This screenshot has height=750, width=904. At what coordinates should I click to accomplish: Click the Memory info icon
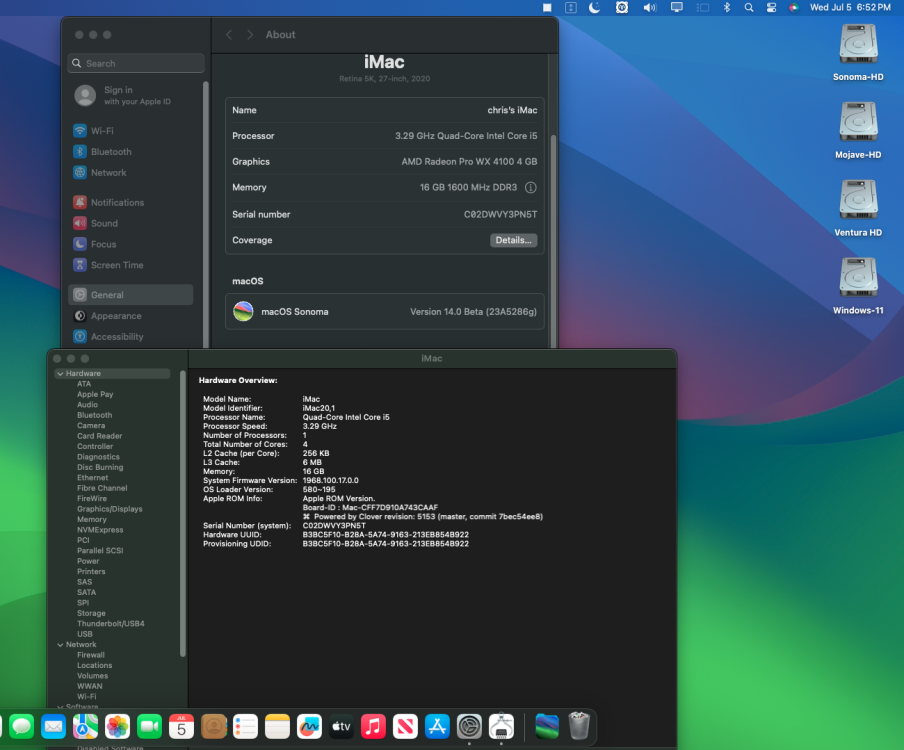[x=530, y=187]
